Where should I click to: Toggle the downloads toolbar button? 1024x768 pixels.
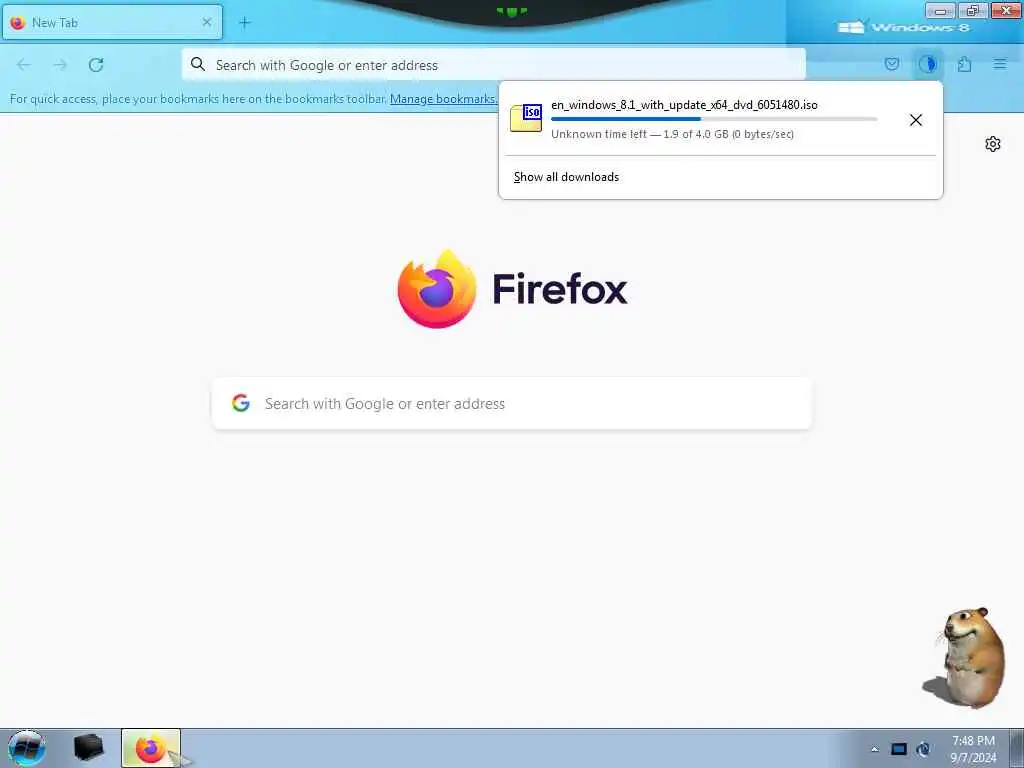(x=928, y=64)
